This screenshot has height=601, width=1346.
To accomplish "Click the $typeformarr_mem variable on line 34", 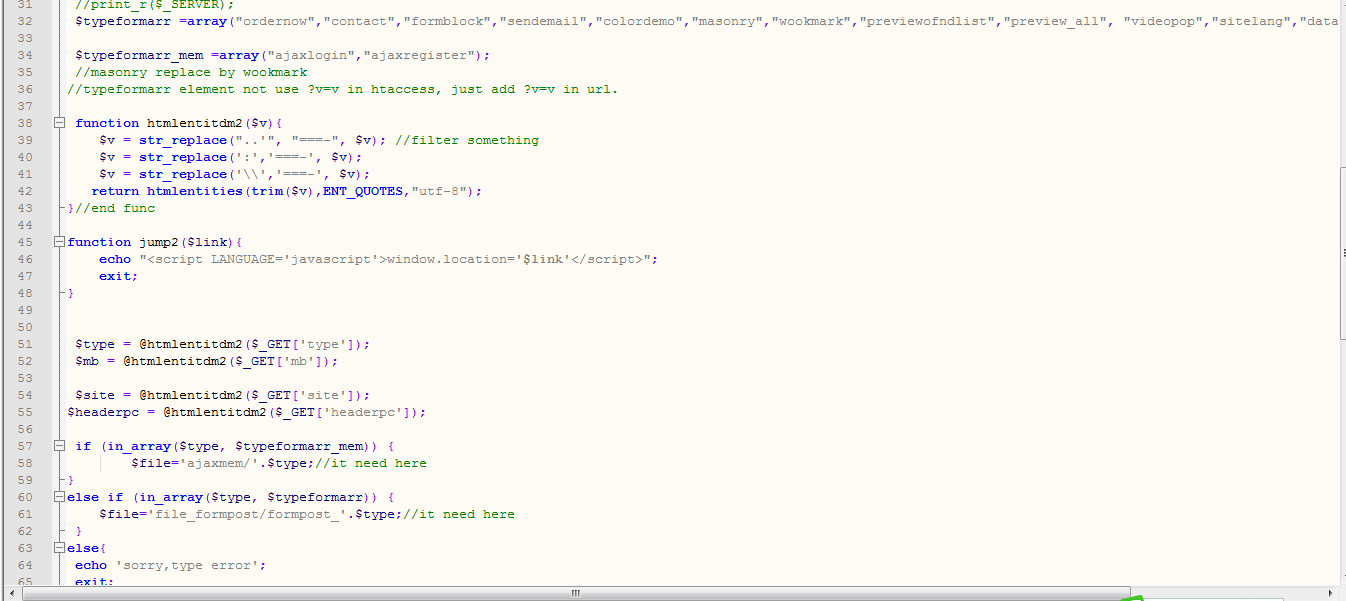I will pyautogui.click(x=139, y=55).
